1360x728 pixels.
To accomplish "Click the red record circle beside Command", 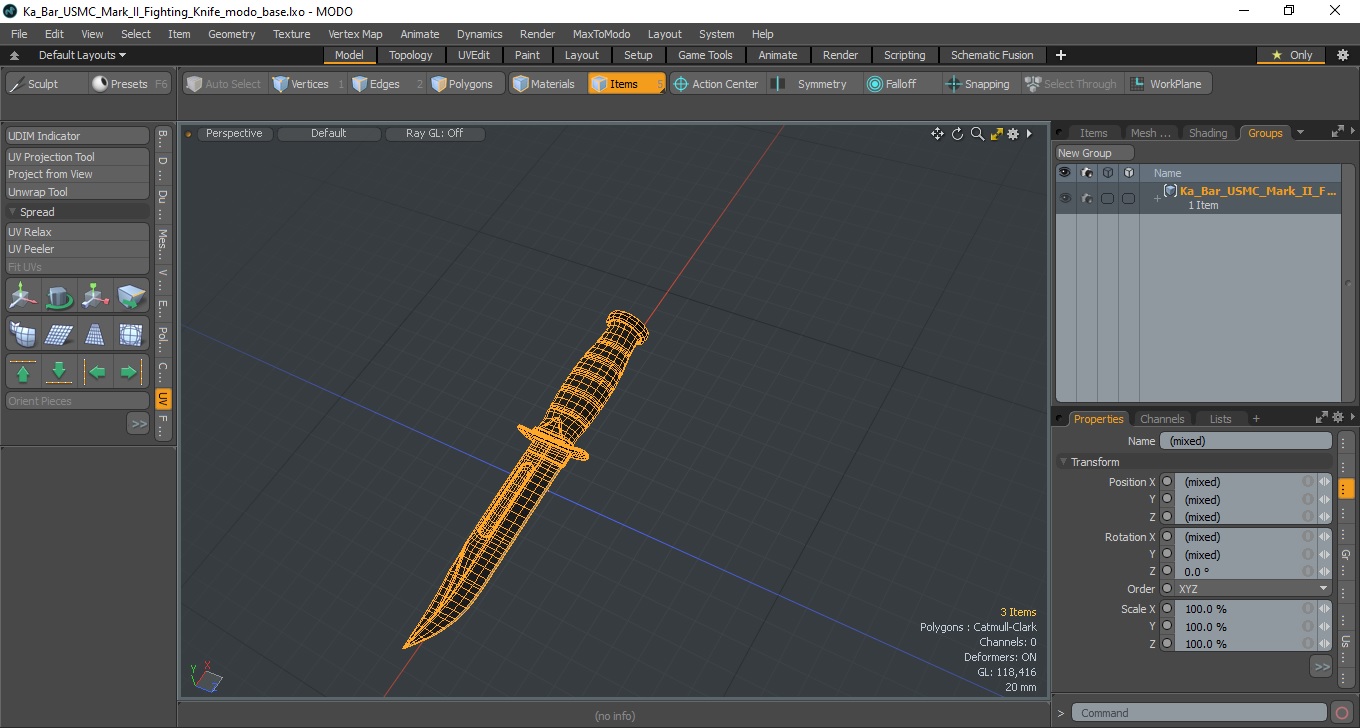I will [x=1343, y=713].
